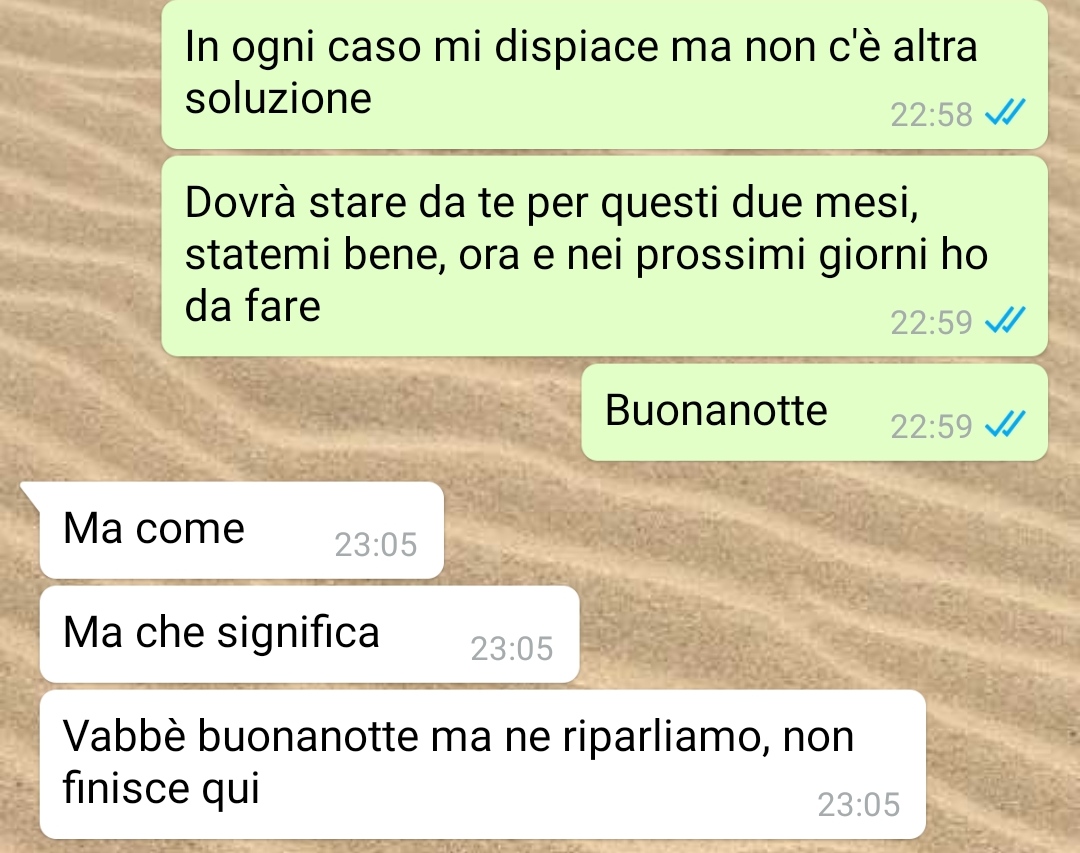Click blue double ticks beside Buonanotte
This screenshot has width=1080, height=853.
[x=1005, y=424]
